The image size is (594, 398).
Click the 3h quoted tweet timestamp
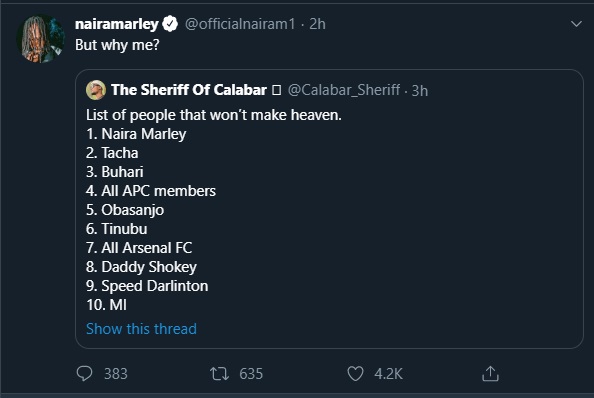click(420, 91)
